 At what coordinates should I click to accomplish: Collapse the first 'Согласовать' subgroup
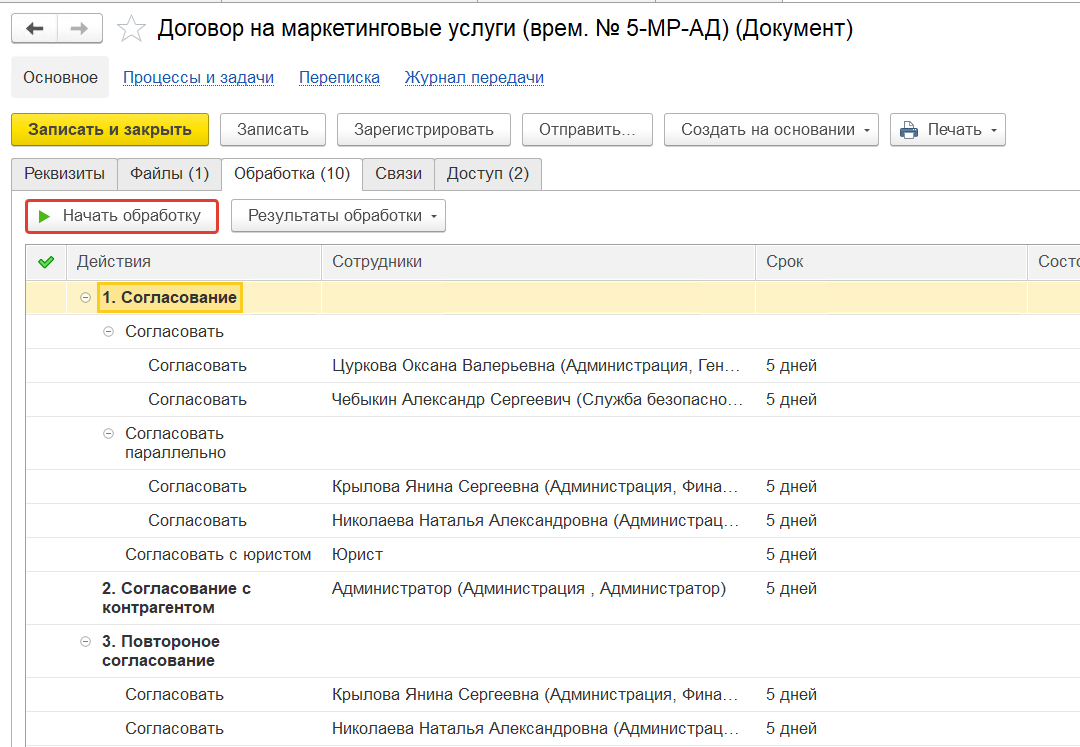click(109, 332)
